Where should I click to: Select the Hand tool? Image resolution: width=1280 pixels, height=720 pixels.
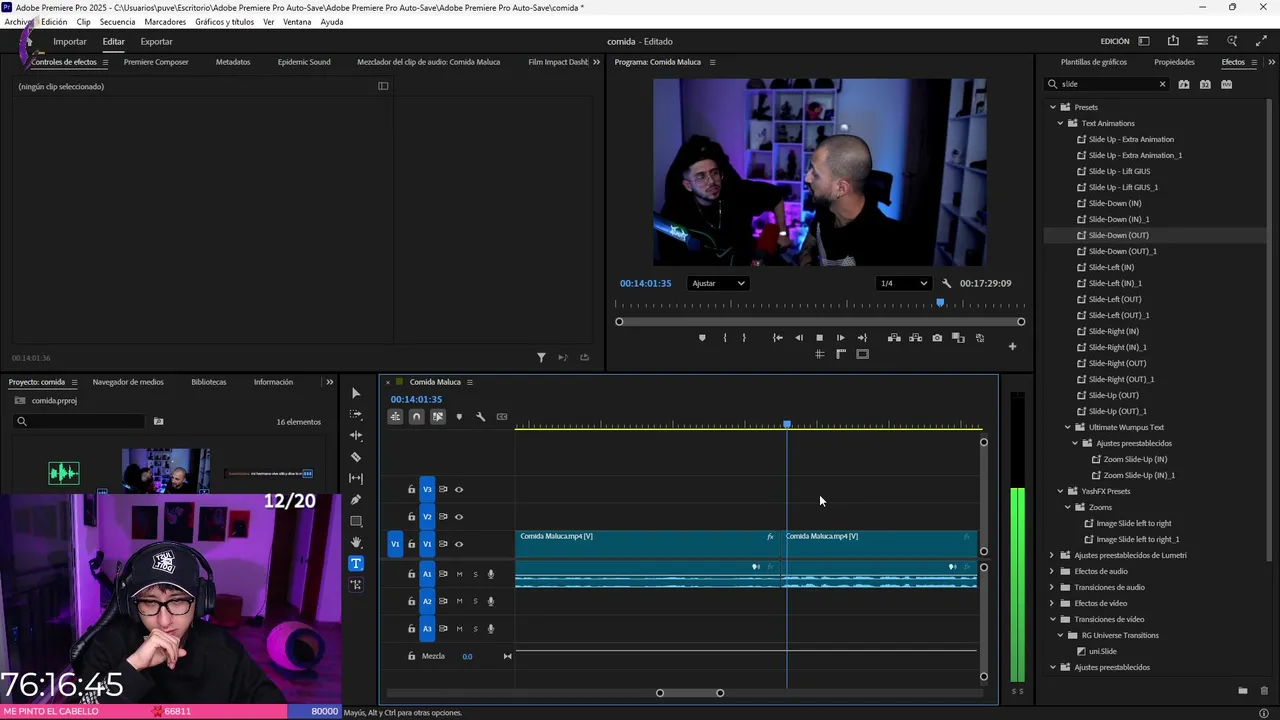(x=356, y=542)
